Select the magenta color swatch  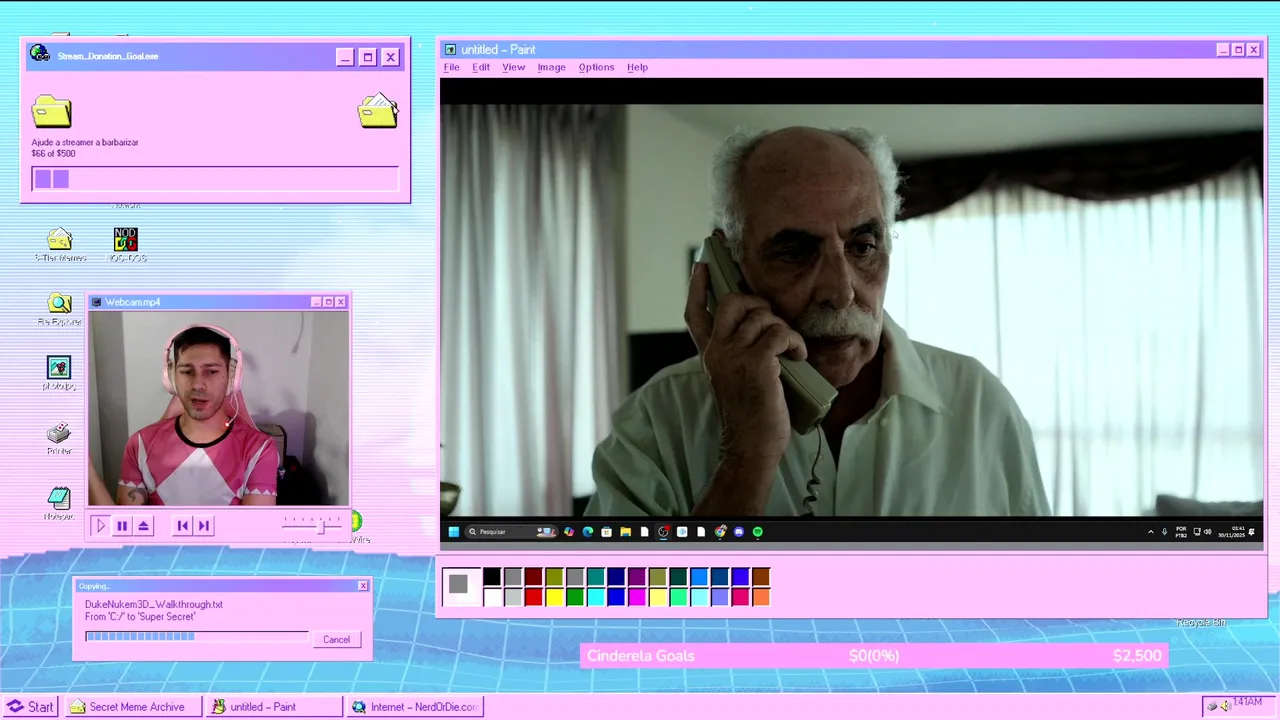point(637,597)
